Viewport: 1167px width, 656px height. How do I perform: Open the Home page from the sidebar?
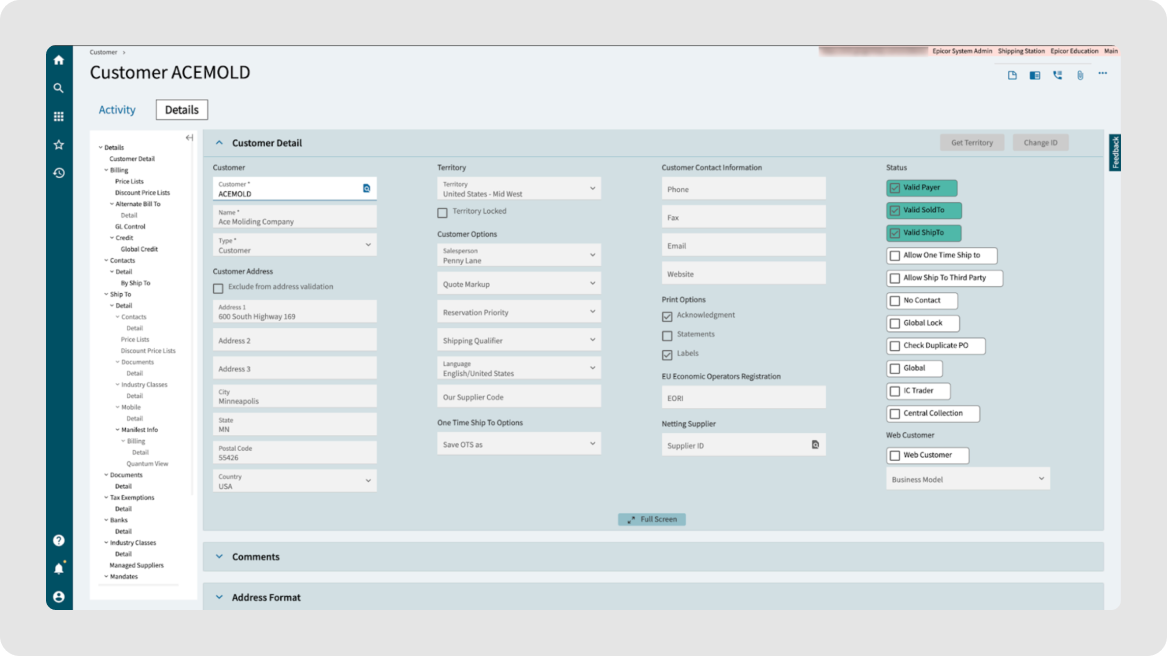(59, 59)
